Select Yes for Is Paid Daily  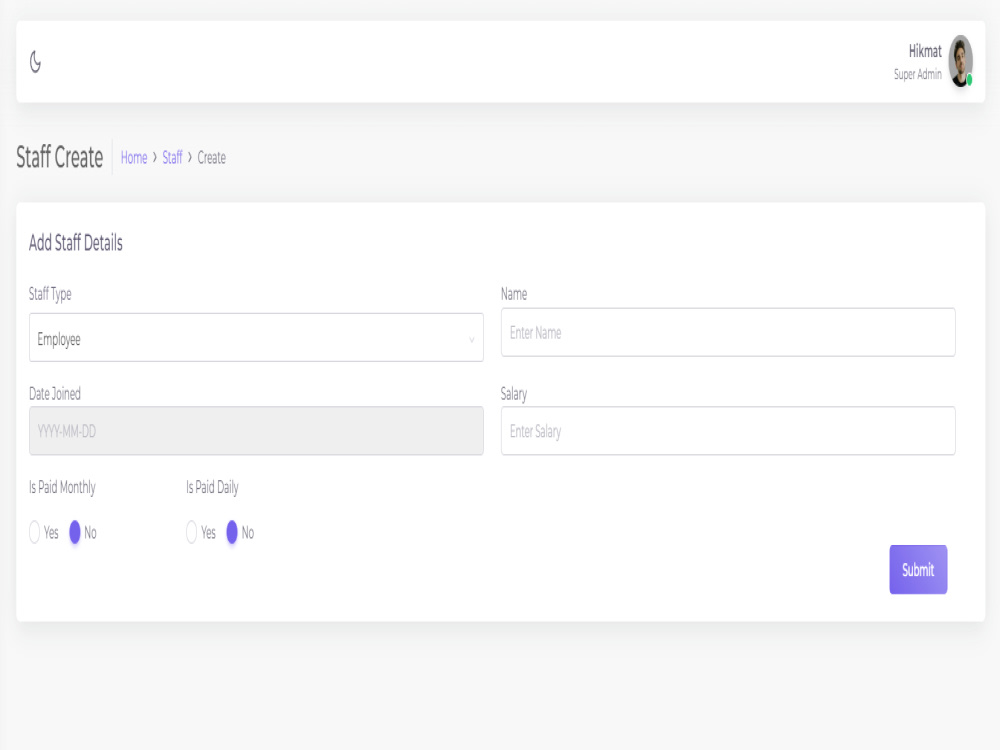pos(191,532)
